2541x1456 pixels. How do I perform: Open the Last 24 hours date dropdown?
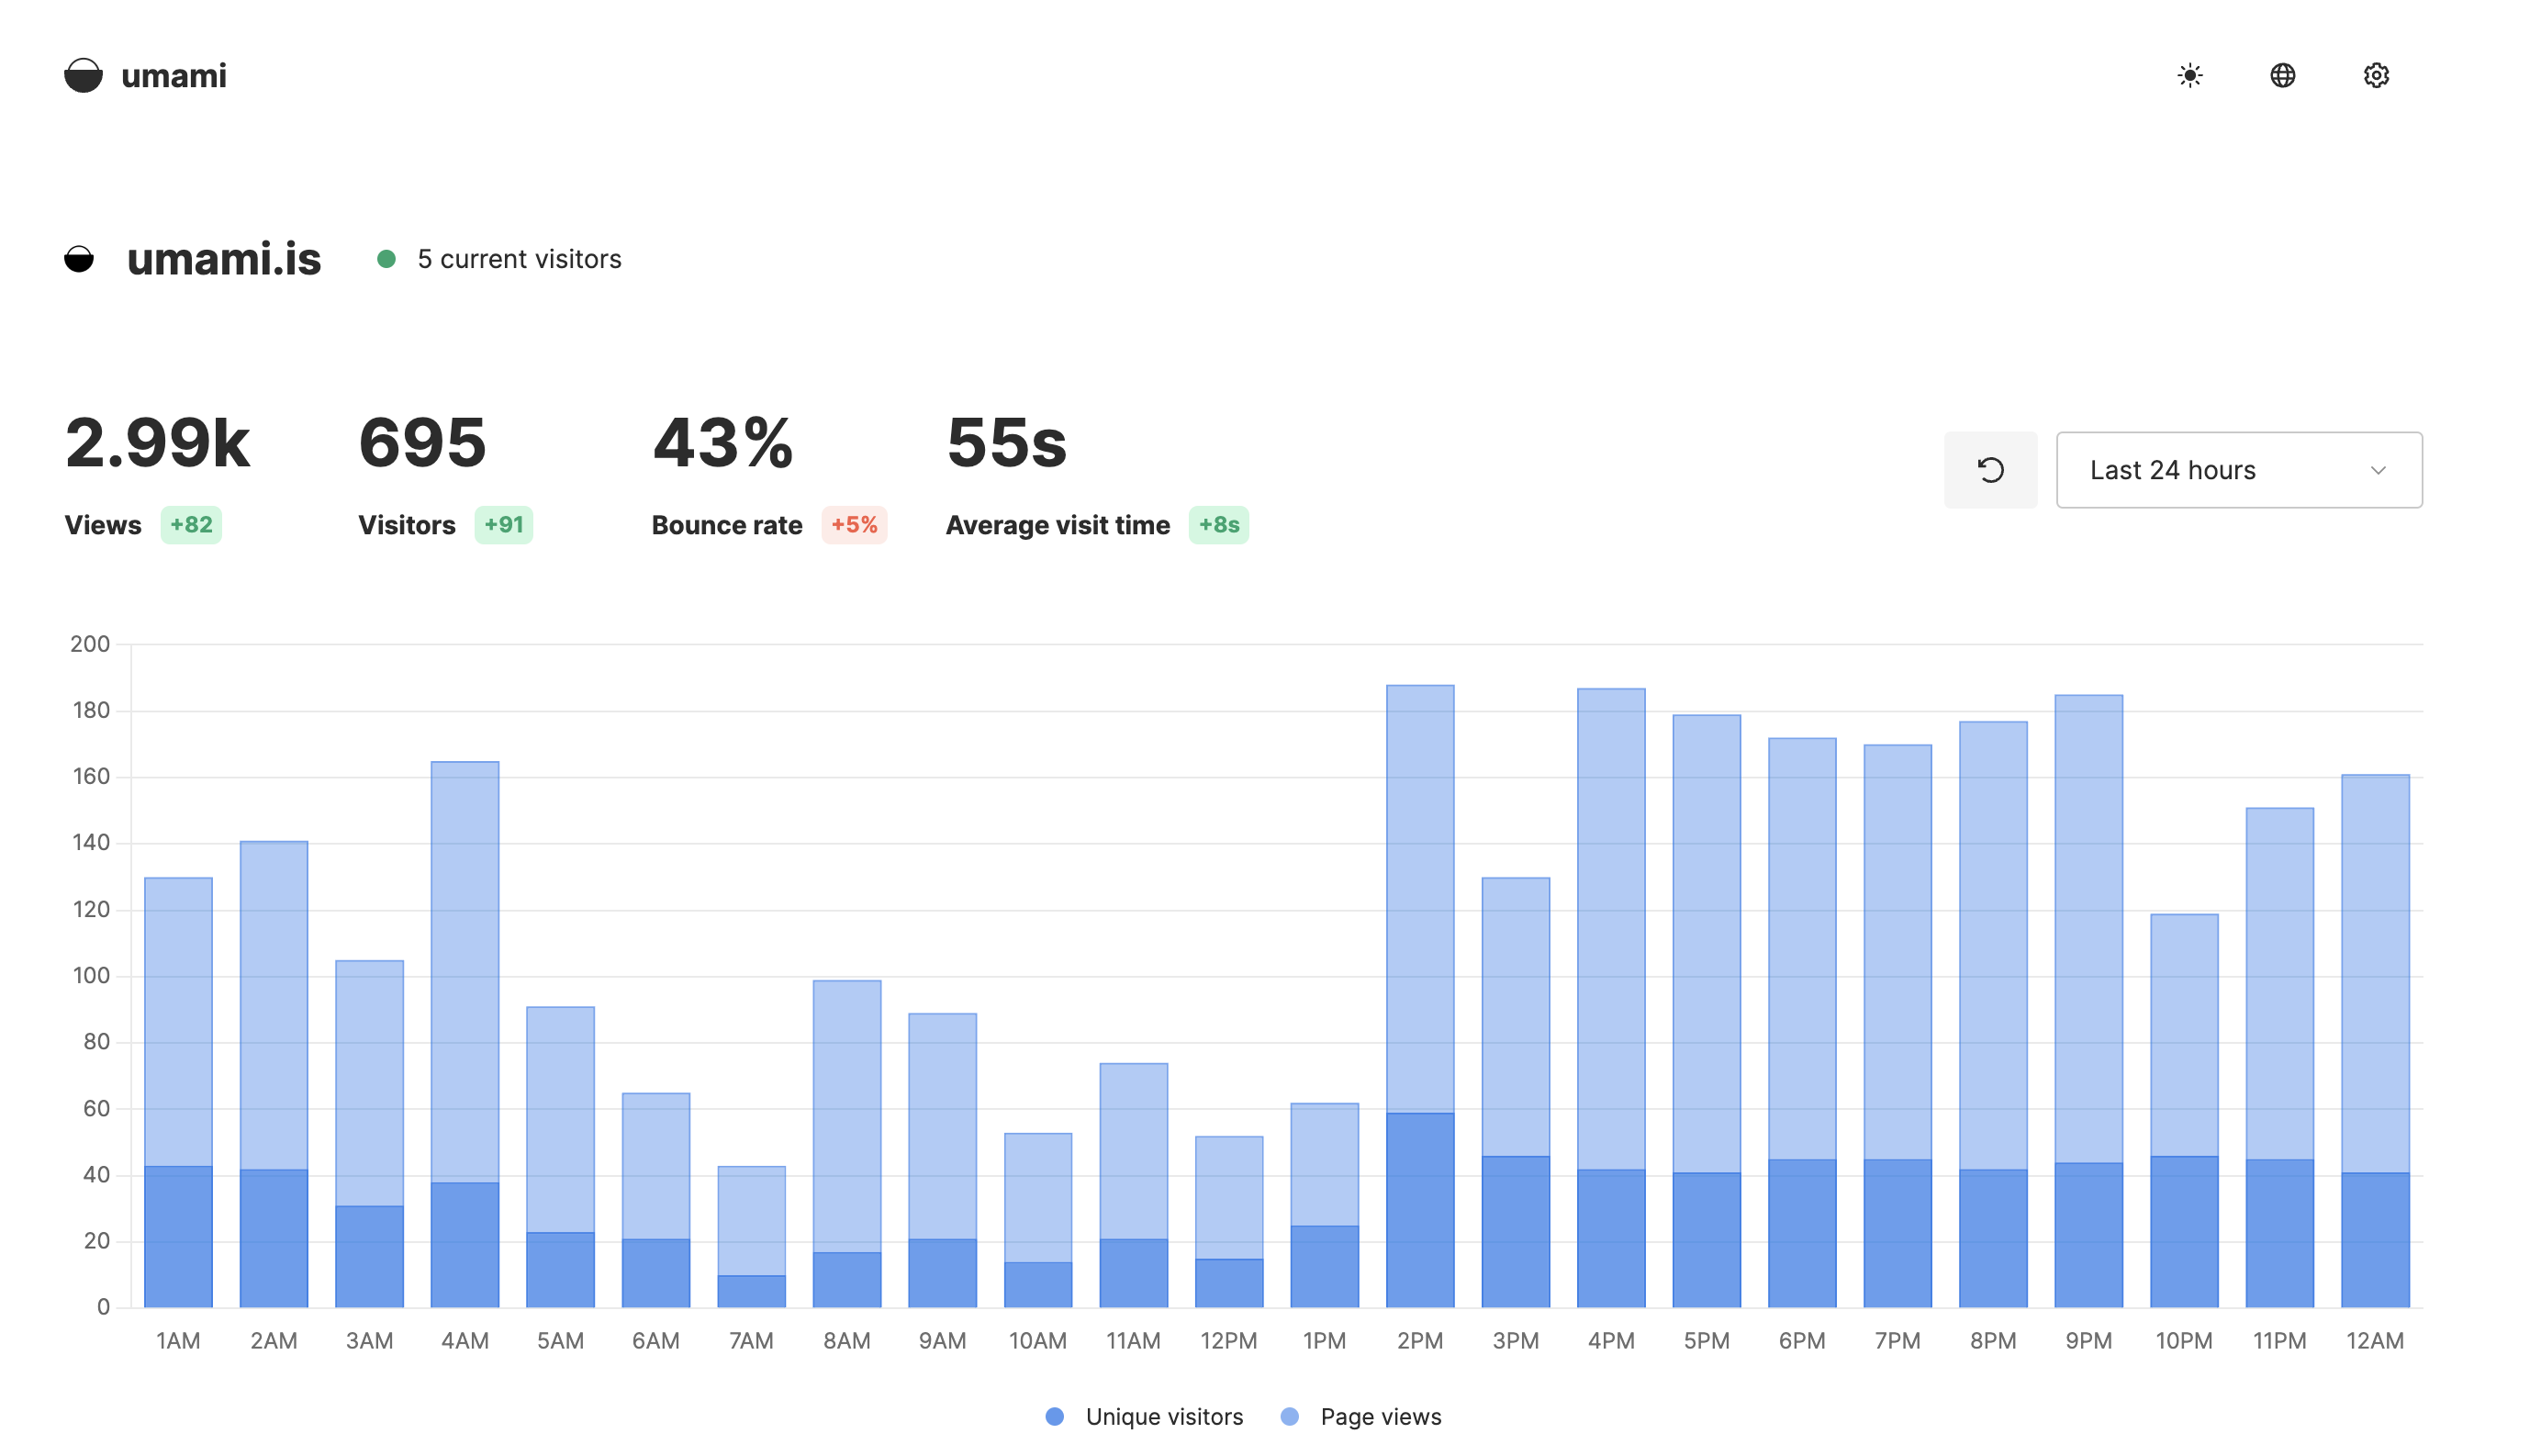(x=2239, y=470)
